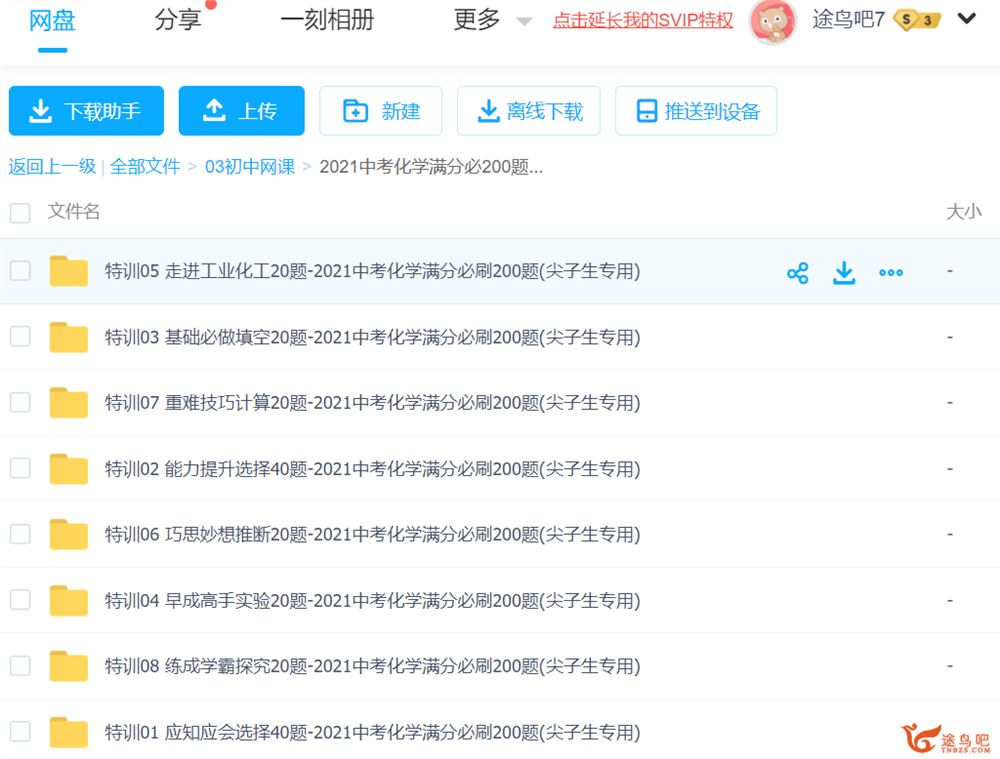Open the 特训03 基础必做填空 folder icon
This screenshot has width=1000, height=759.
tap(69, 337)
